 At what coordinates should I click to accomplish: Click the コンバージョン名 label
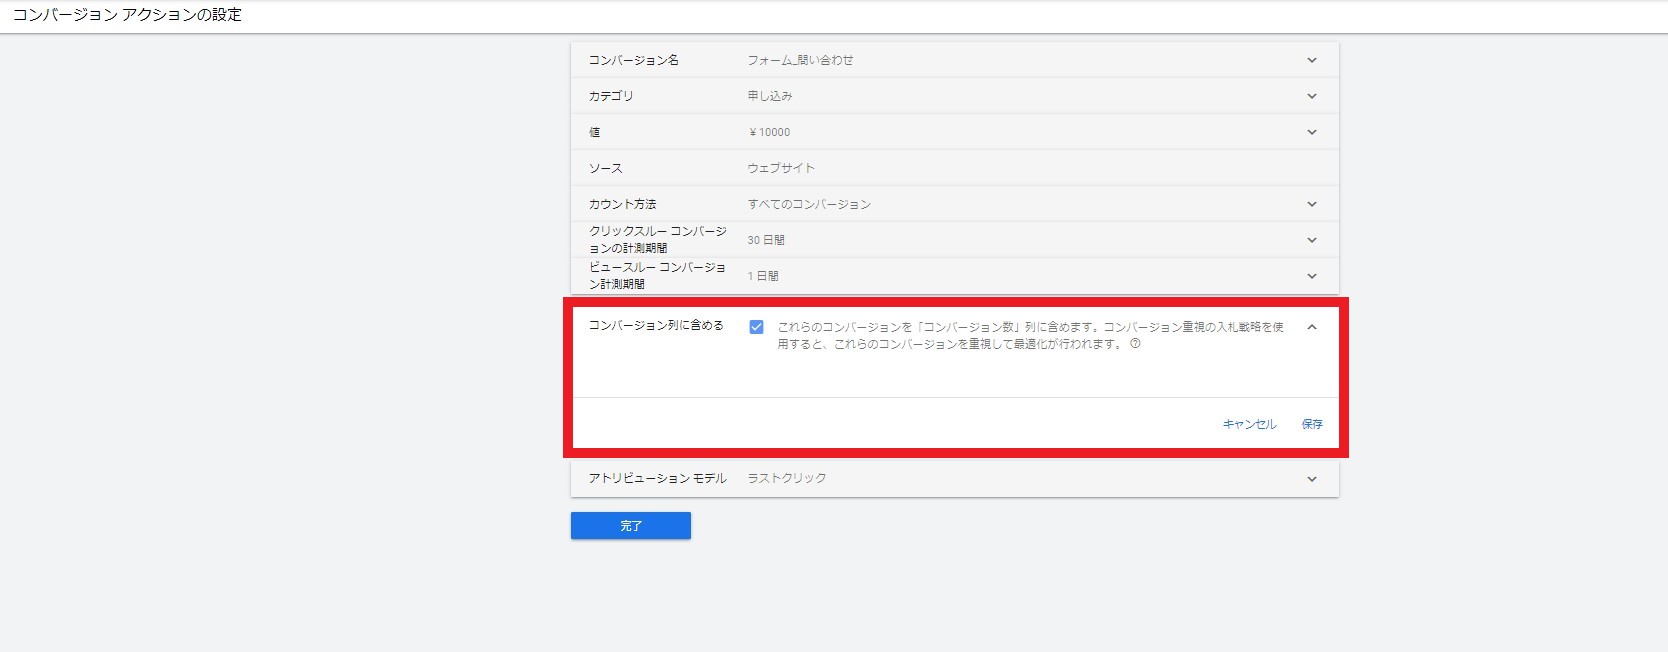(x=633, y=60)
